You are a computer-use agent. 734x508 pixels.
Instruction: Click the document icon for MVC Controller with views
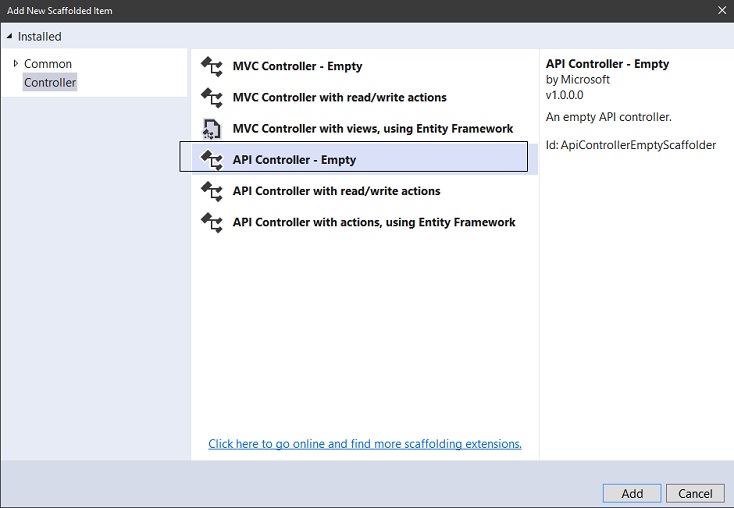click(211, 129)
